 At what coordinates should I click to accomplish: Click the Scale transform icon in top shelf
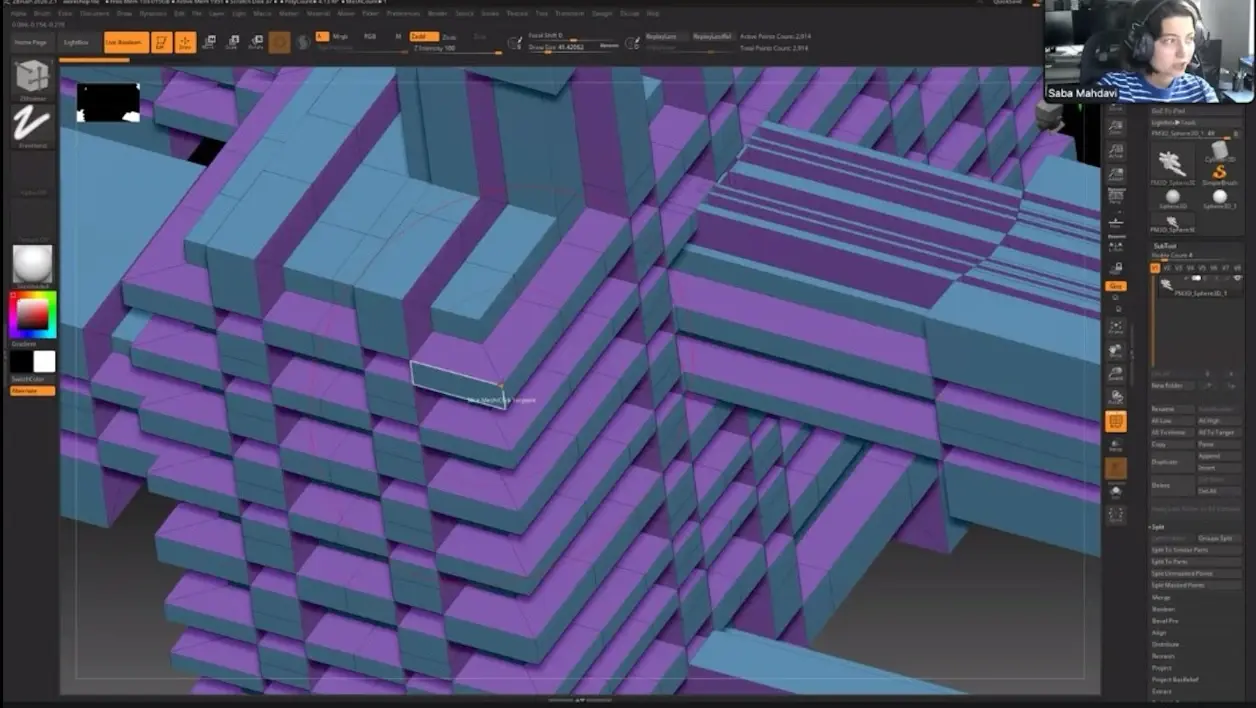tap(232, 42)
